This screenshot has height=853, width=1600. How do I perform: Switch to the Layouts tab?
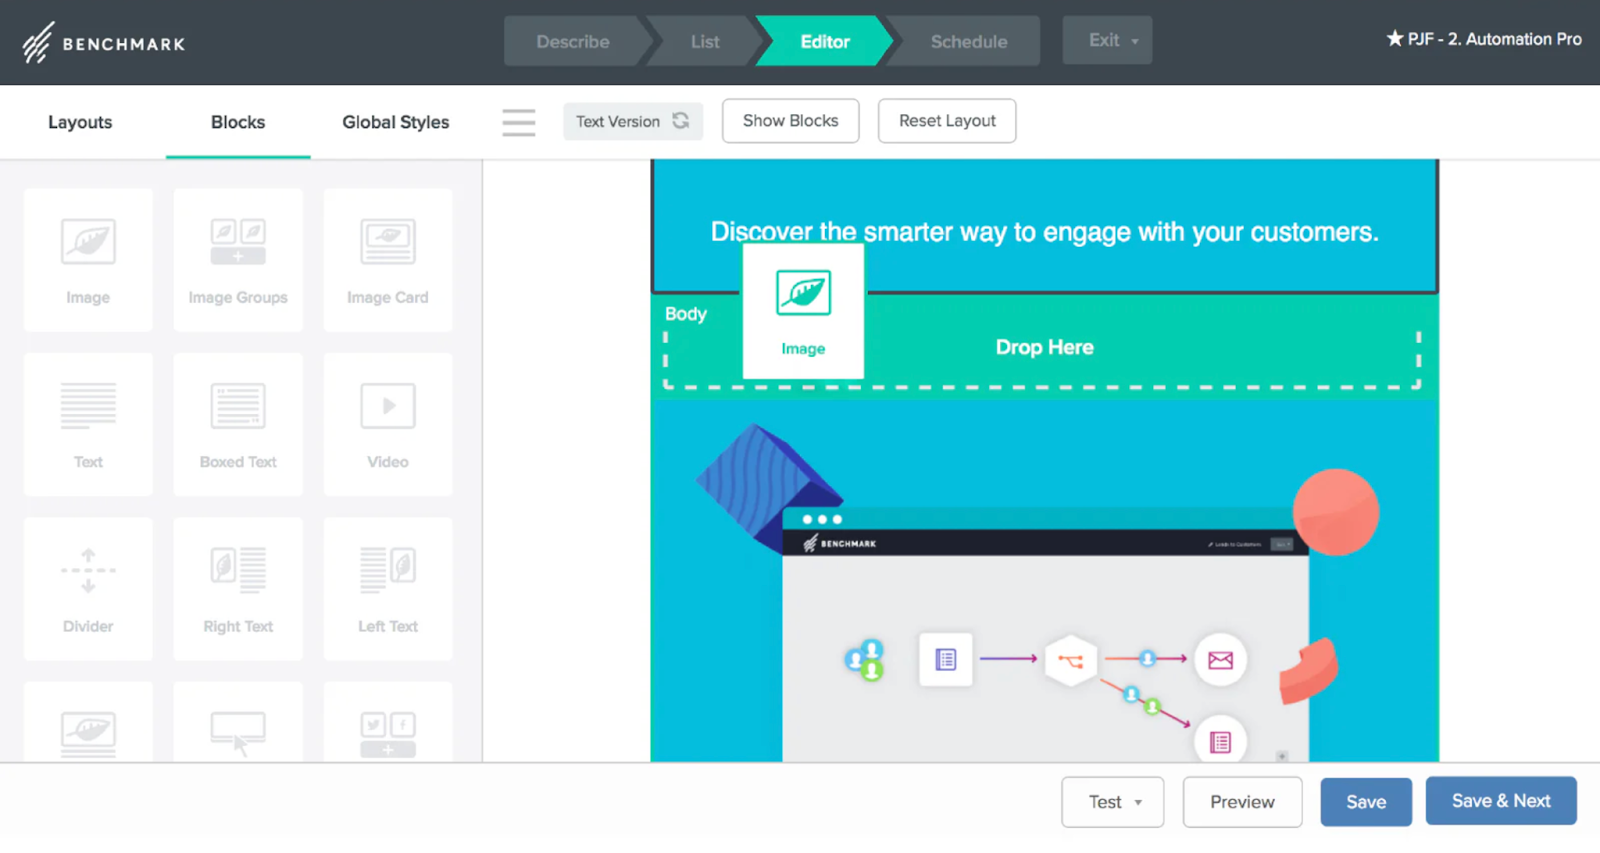[x=80, y=122]
